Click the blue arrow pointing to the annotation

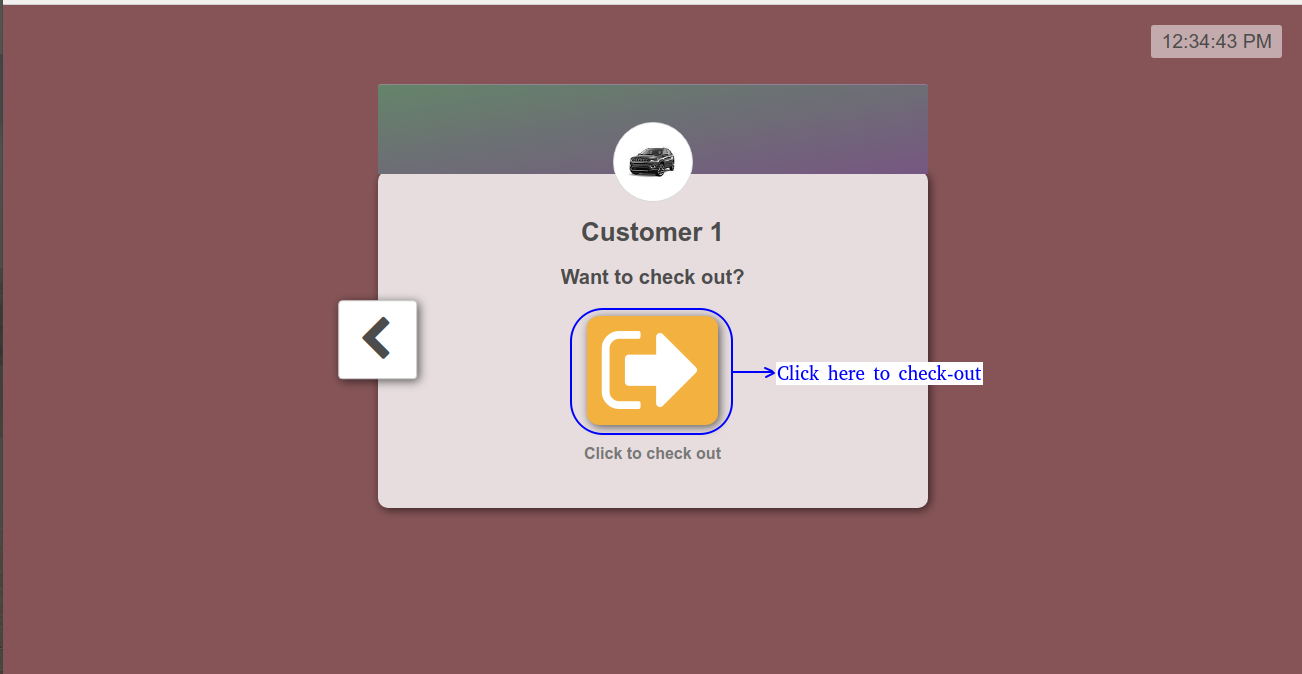[754, 372]
